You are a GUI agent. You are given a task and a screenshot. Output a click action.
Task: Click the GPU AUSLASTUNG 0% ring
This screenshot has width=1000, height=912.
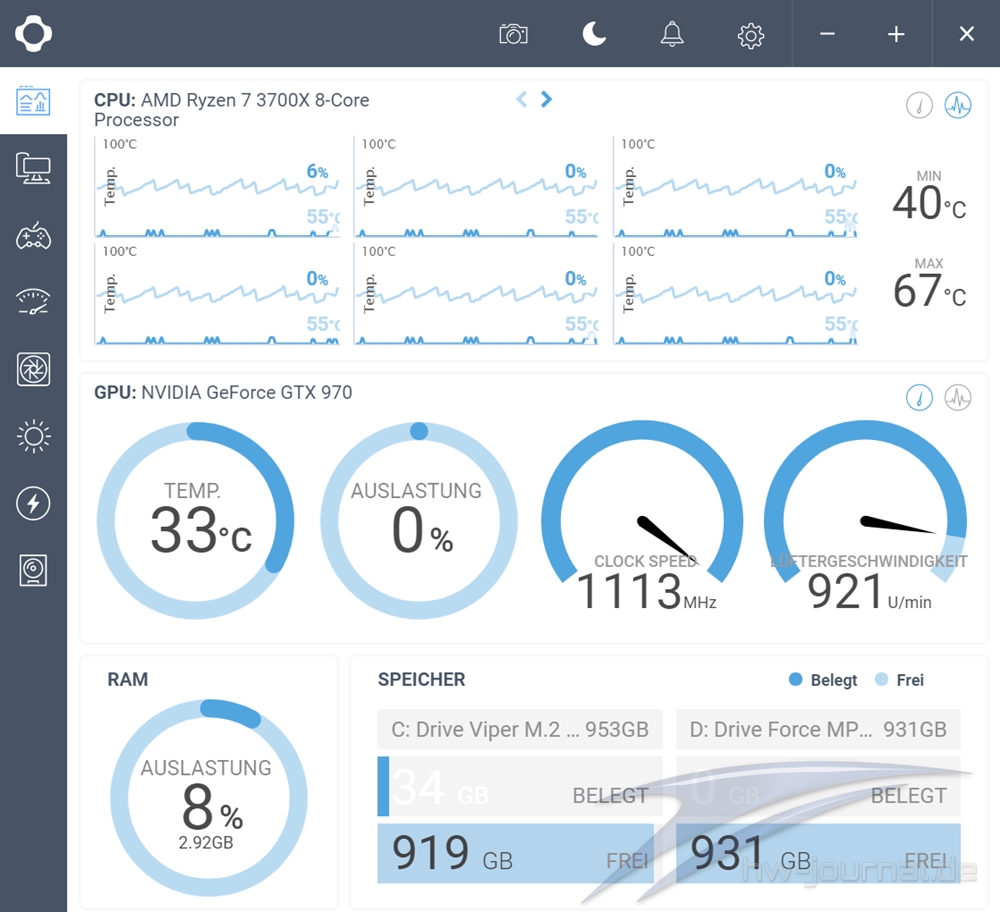[419, 520]
